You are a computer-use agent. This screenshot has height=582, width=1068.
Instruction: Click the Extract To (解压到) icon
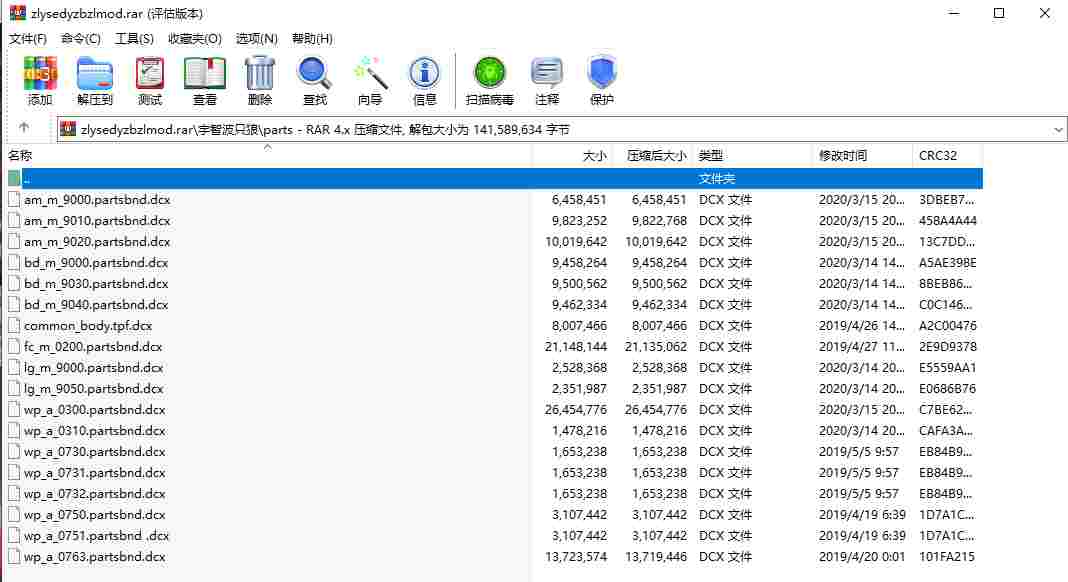[x=95, y=74]
